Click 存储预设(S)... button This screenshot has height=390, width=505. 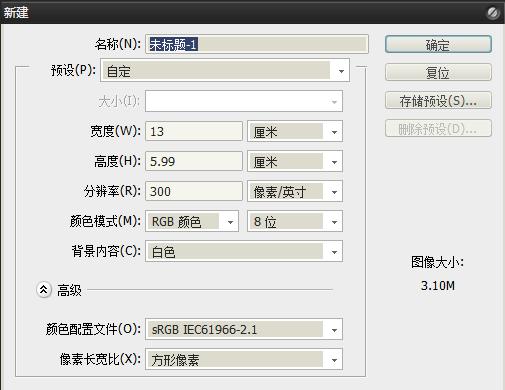click(438, 100)
